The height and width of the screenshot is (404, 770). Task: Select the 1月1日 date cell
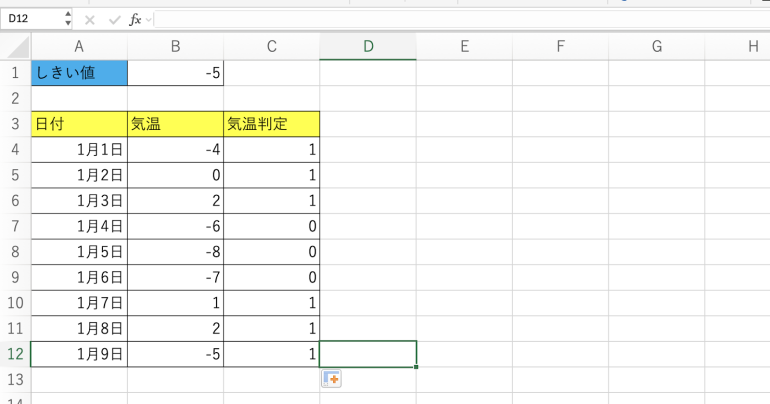[x=79, y=149]
